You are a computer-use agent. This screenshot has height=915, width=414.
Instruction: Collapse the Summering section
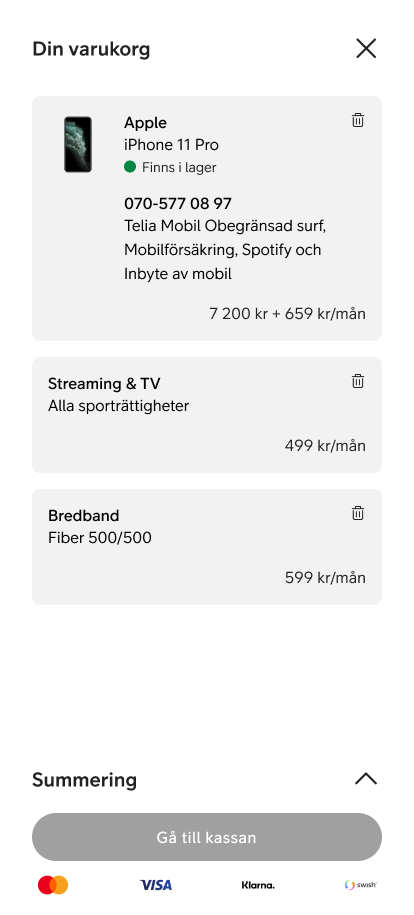(366, 779)
